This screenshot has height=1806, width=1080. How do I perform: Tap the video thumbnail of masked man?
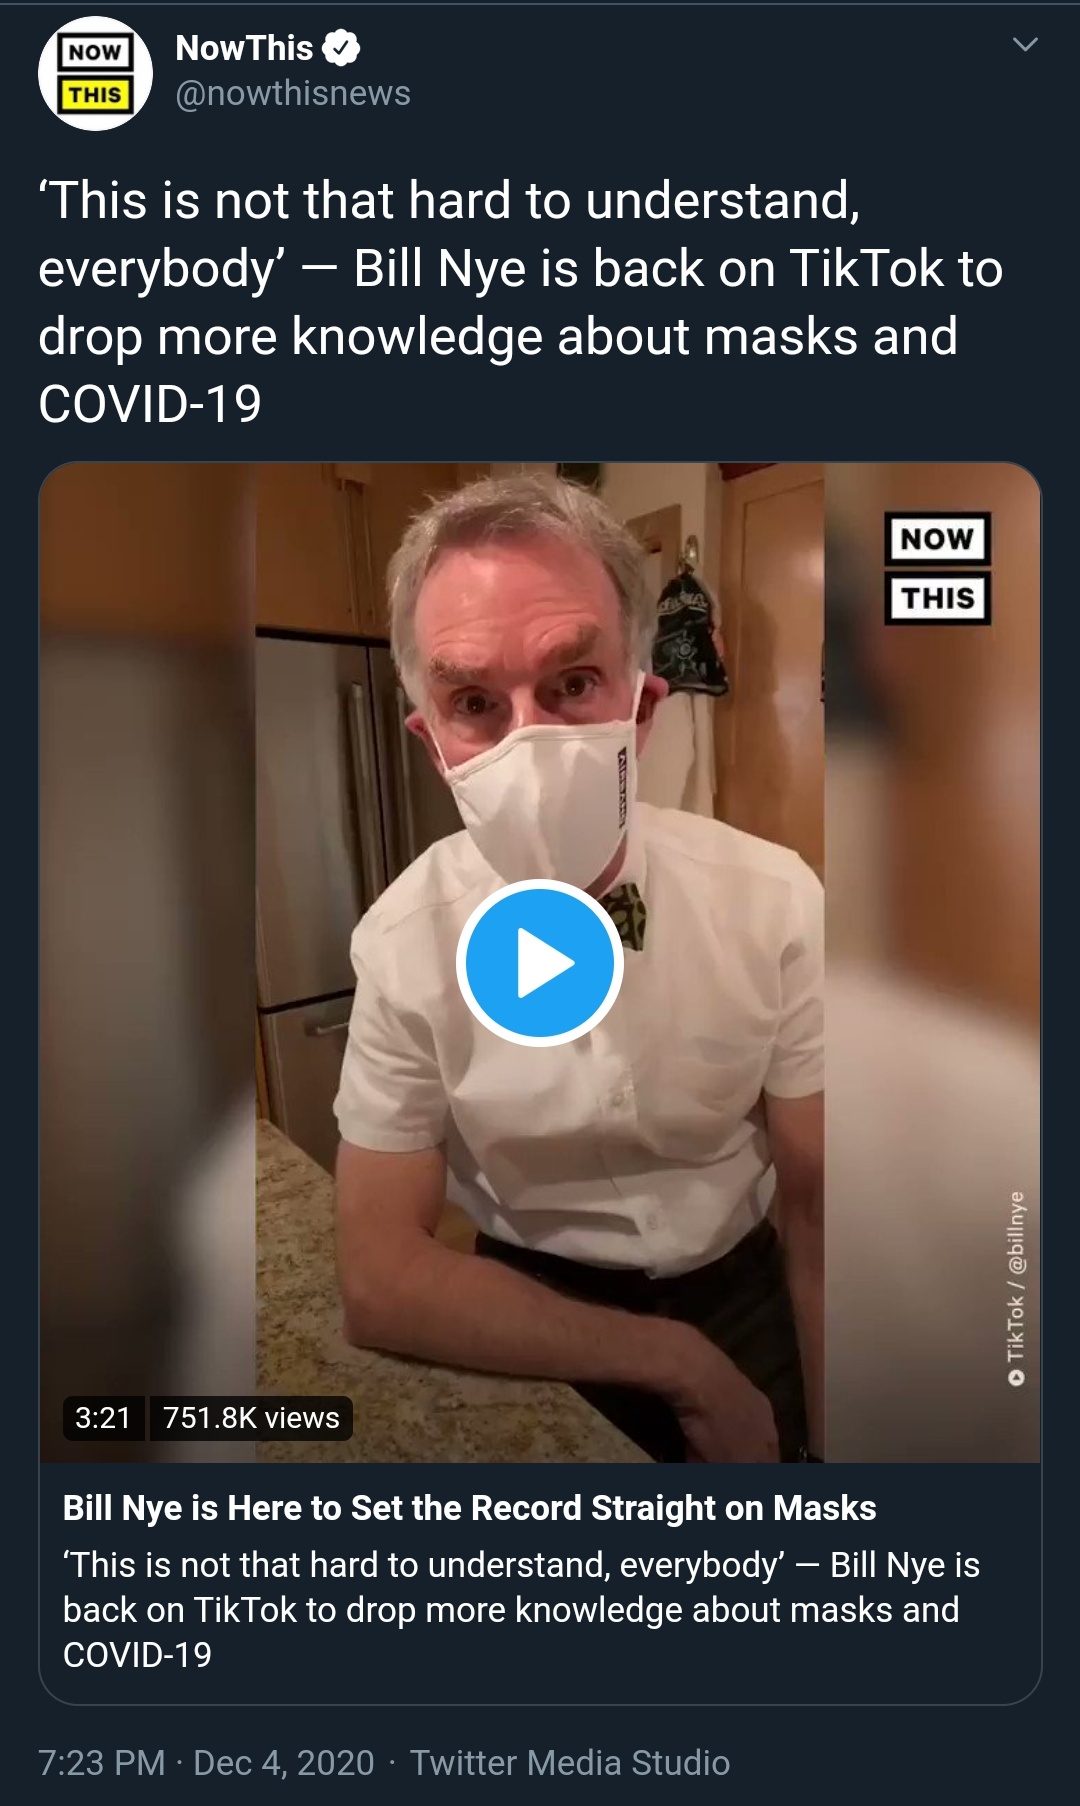540,962
